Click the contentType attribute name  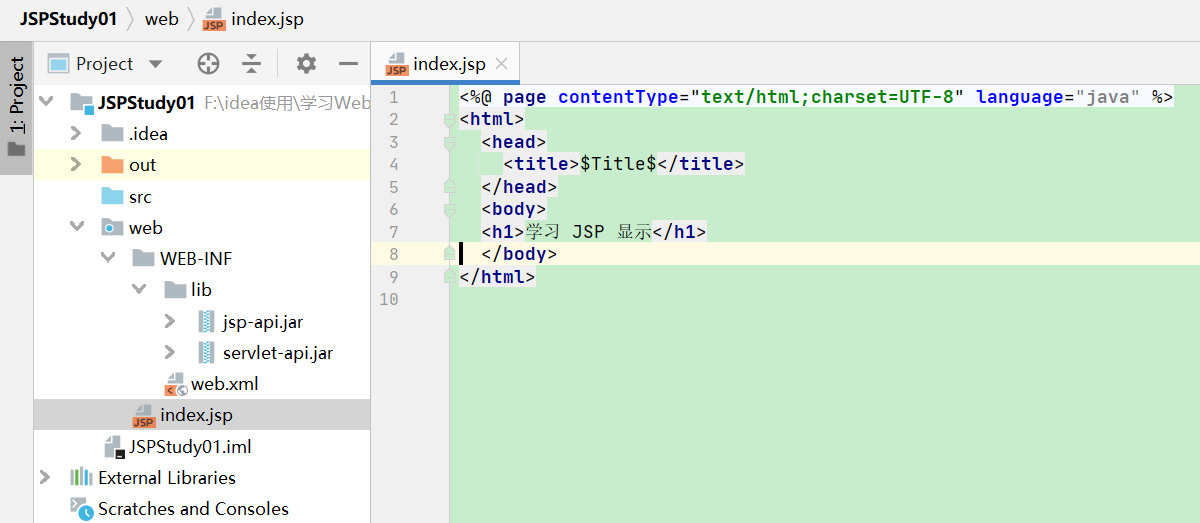point(618,97)
